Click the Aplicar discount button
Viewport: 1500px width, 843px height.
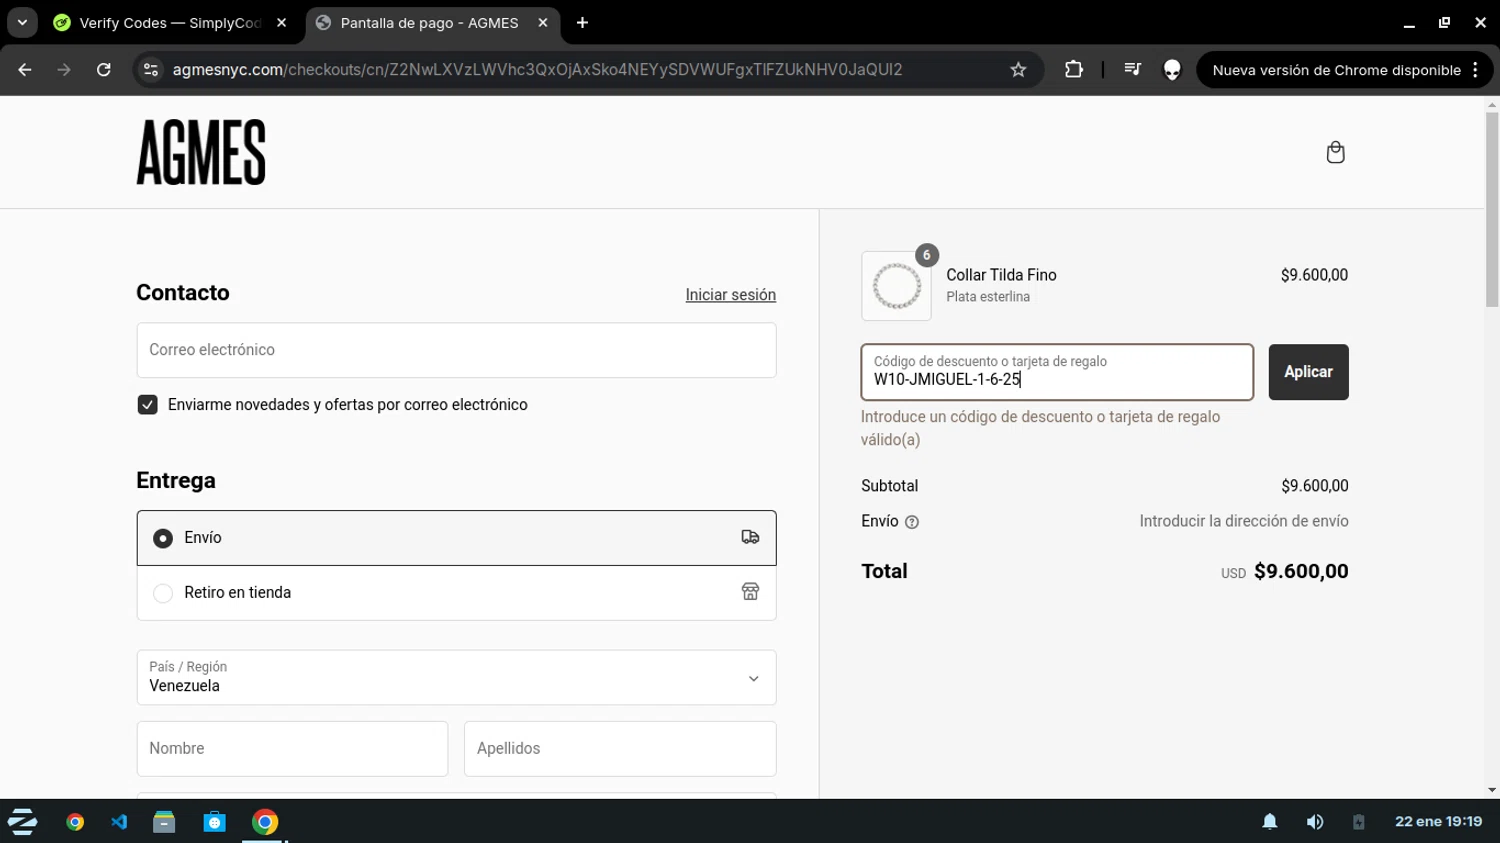1308,372
